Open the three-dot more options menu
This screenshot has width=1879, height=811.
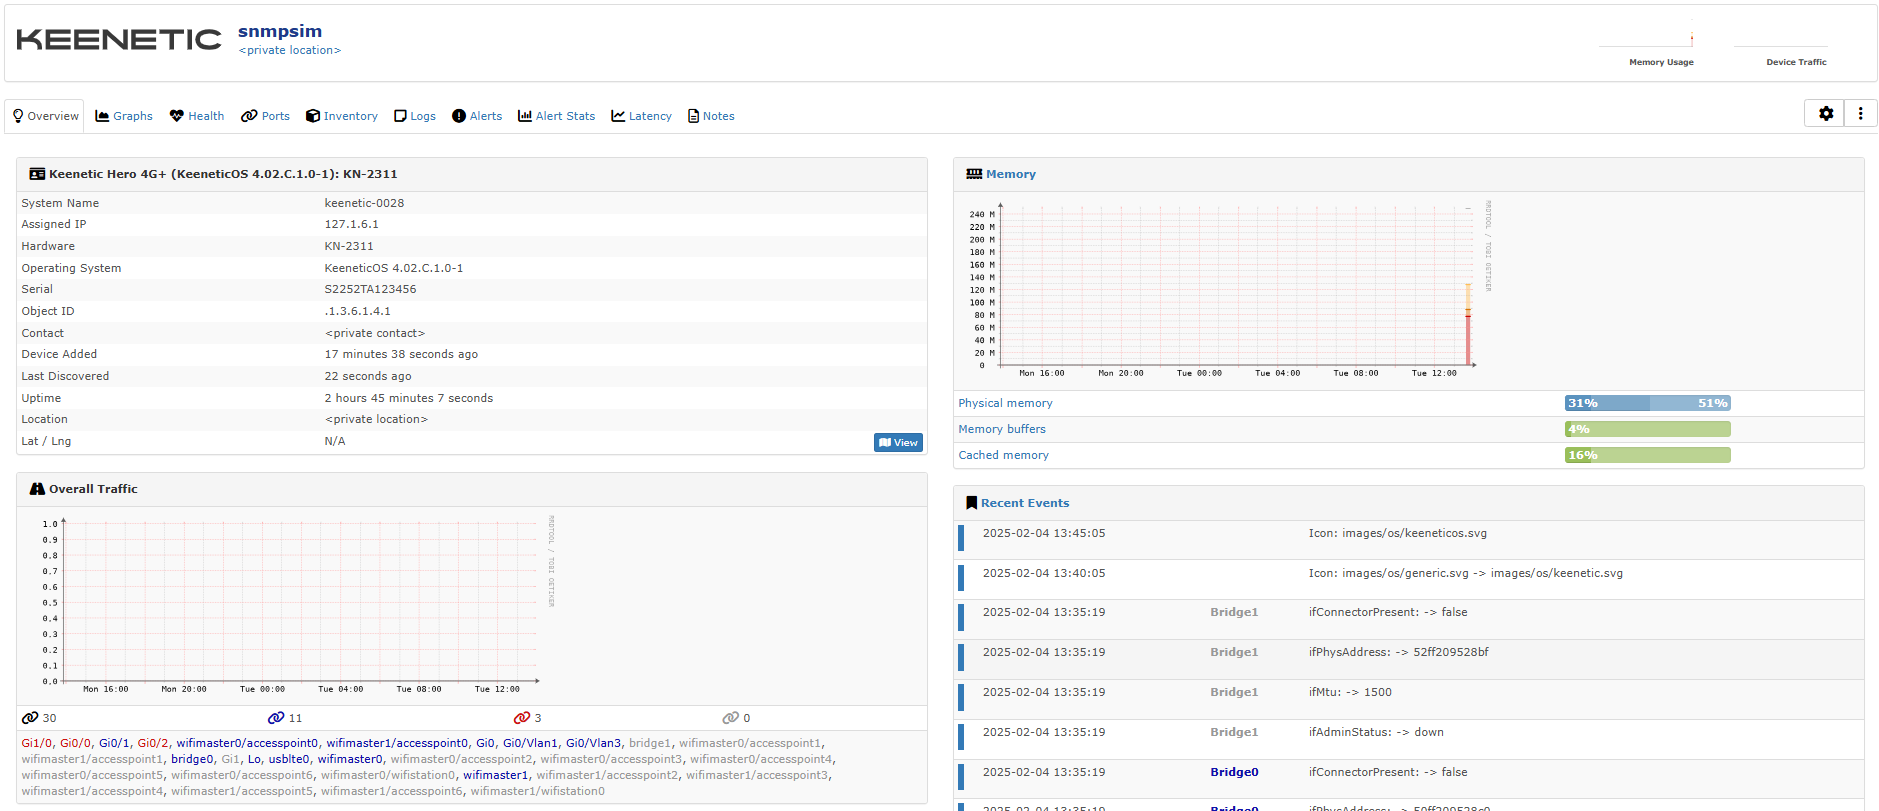1861,114
